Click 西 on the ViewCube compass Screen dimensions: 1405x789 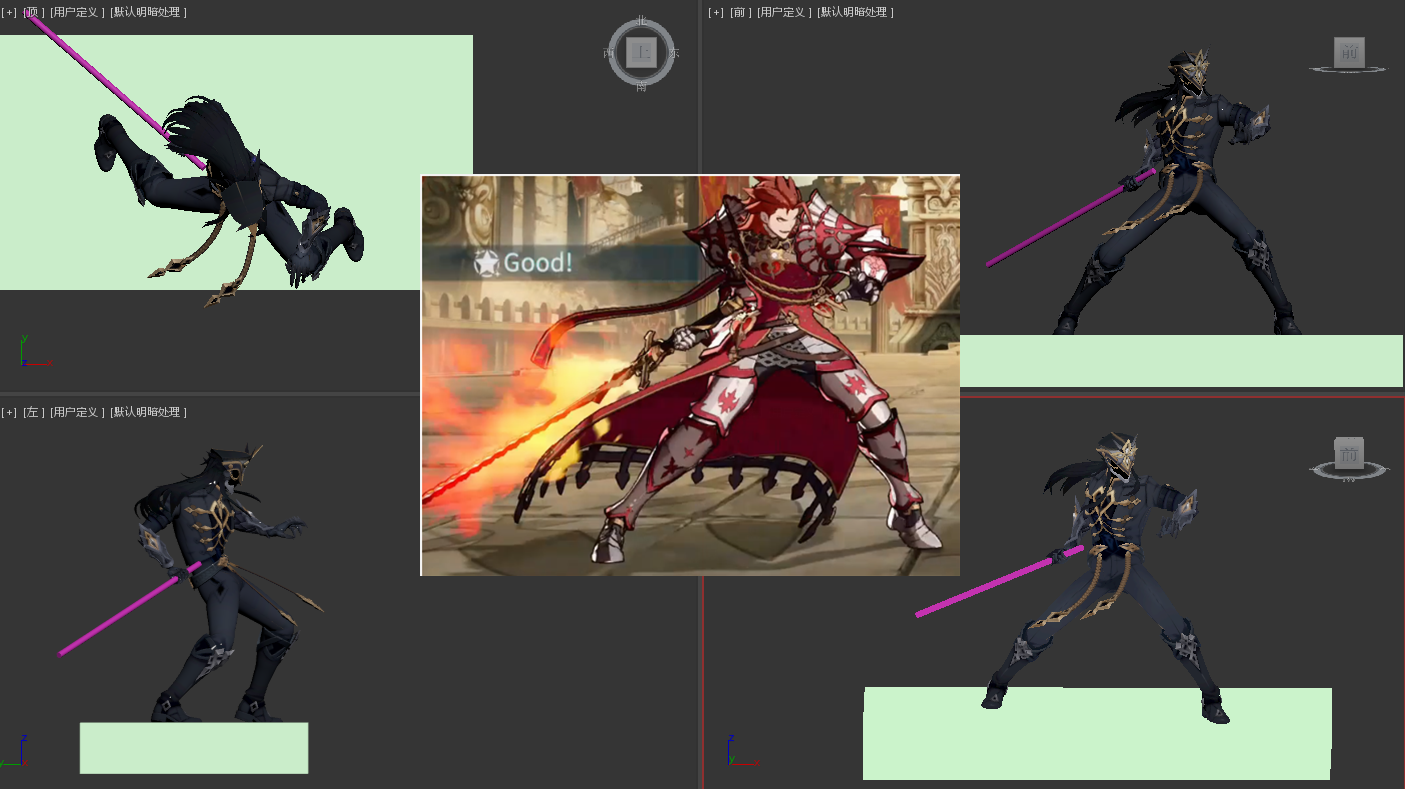click(609, 53)
